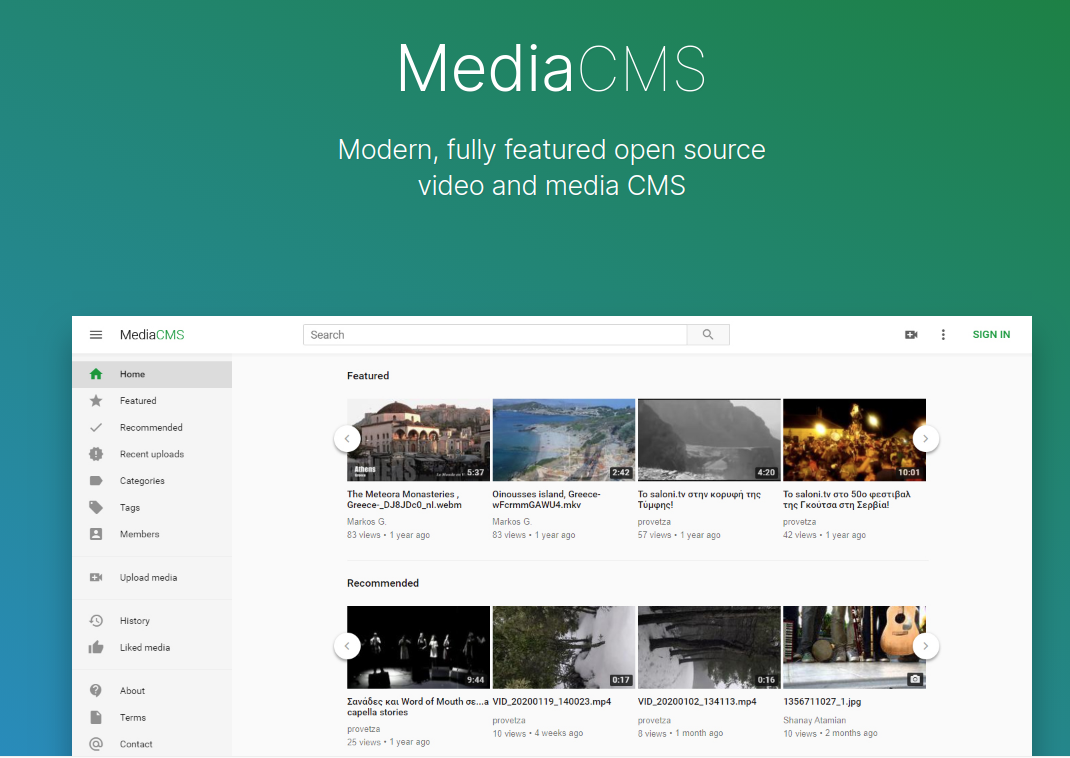Select Home in the sidebar

[152, 375]
